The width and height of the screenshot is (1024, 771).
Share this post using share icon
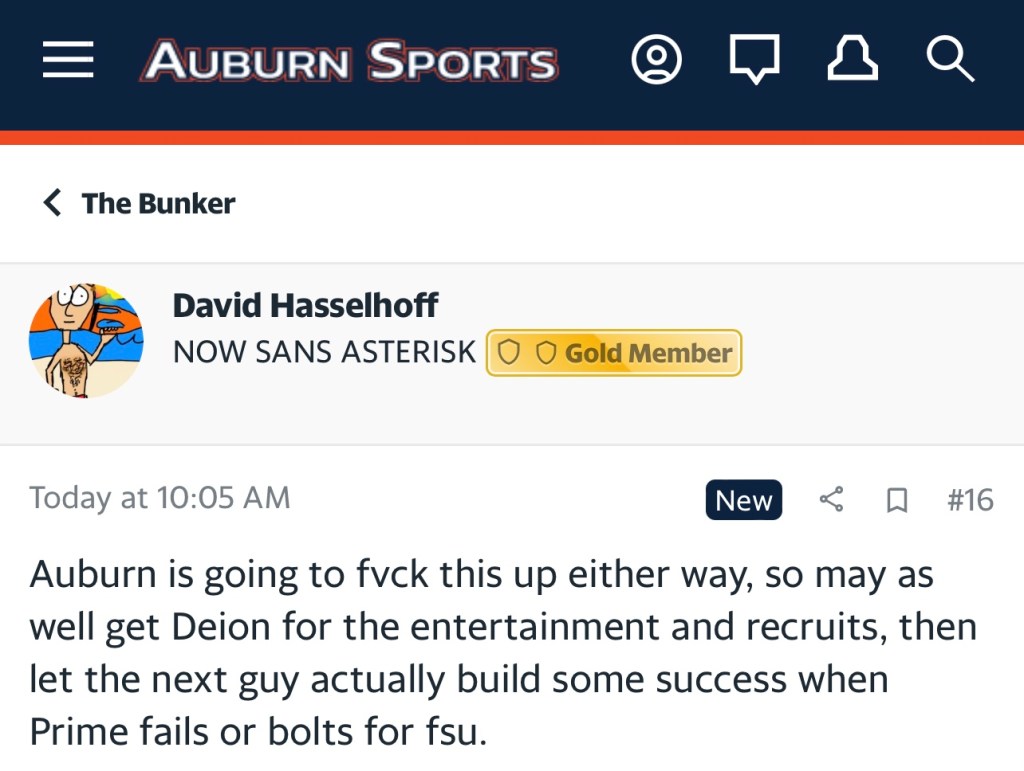[831, 499]
